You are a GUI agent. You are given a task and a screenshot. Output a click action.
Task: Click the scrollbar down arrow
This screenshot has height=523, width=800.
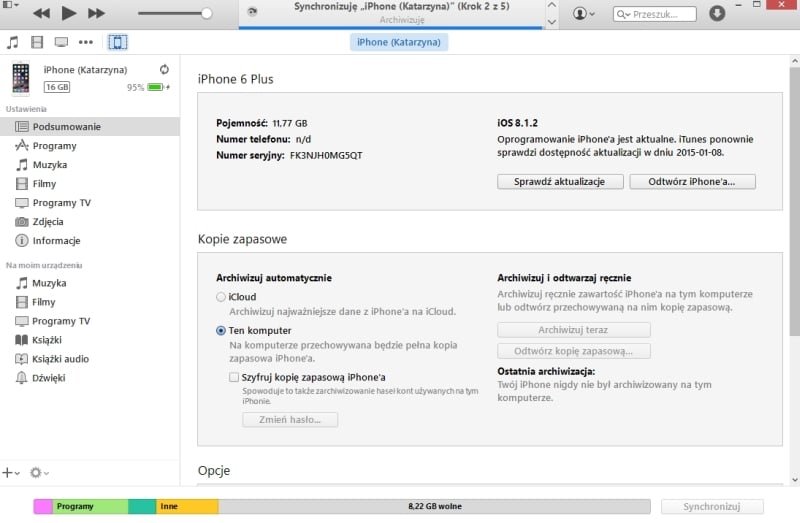[x=794, y=480]
